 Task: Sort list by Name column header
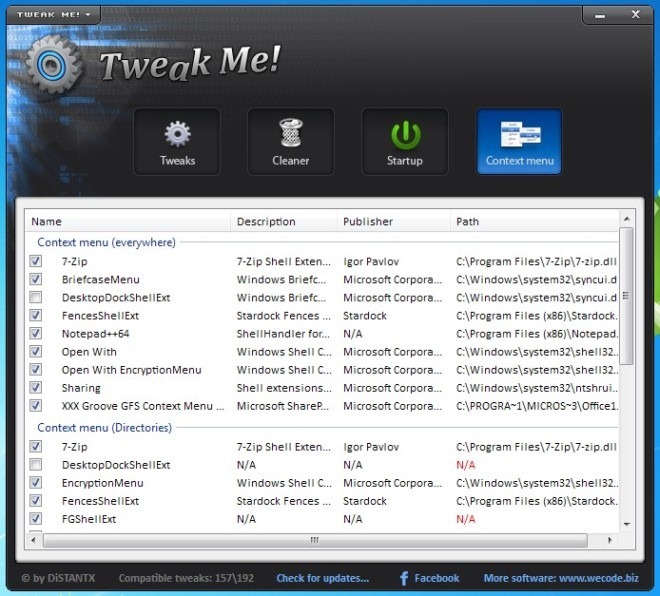(x=128, y=221)
